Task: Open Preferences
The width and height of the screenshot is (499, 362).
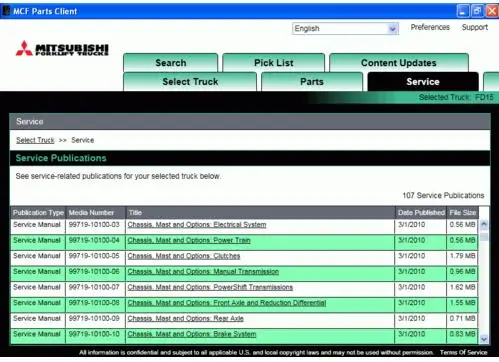Action: coord(430,27)
